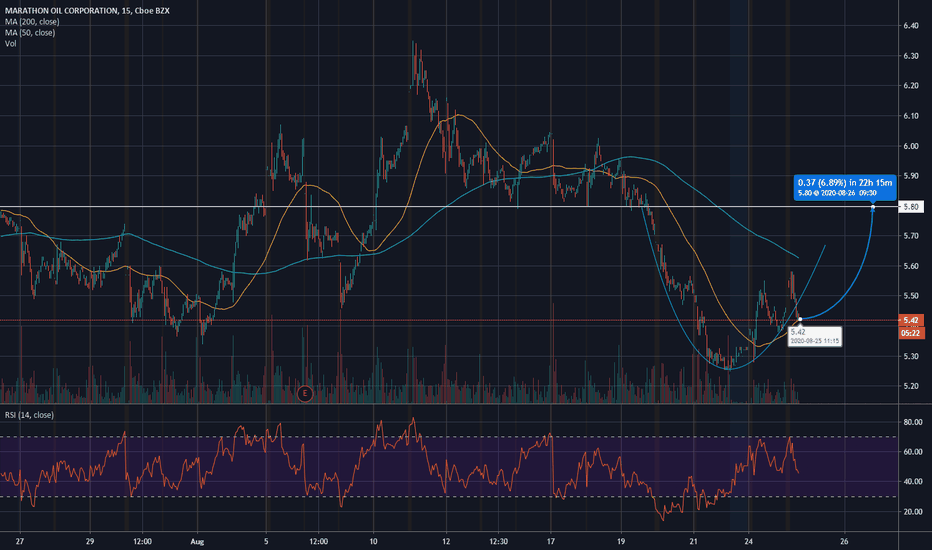Viewport: 932px width, 550px height.
Task: Click the Aug label on the time axis
Action: [x=197, y=542]
